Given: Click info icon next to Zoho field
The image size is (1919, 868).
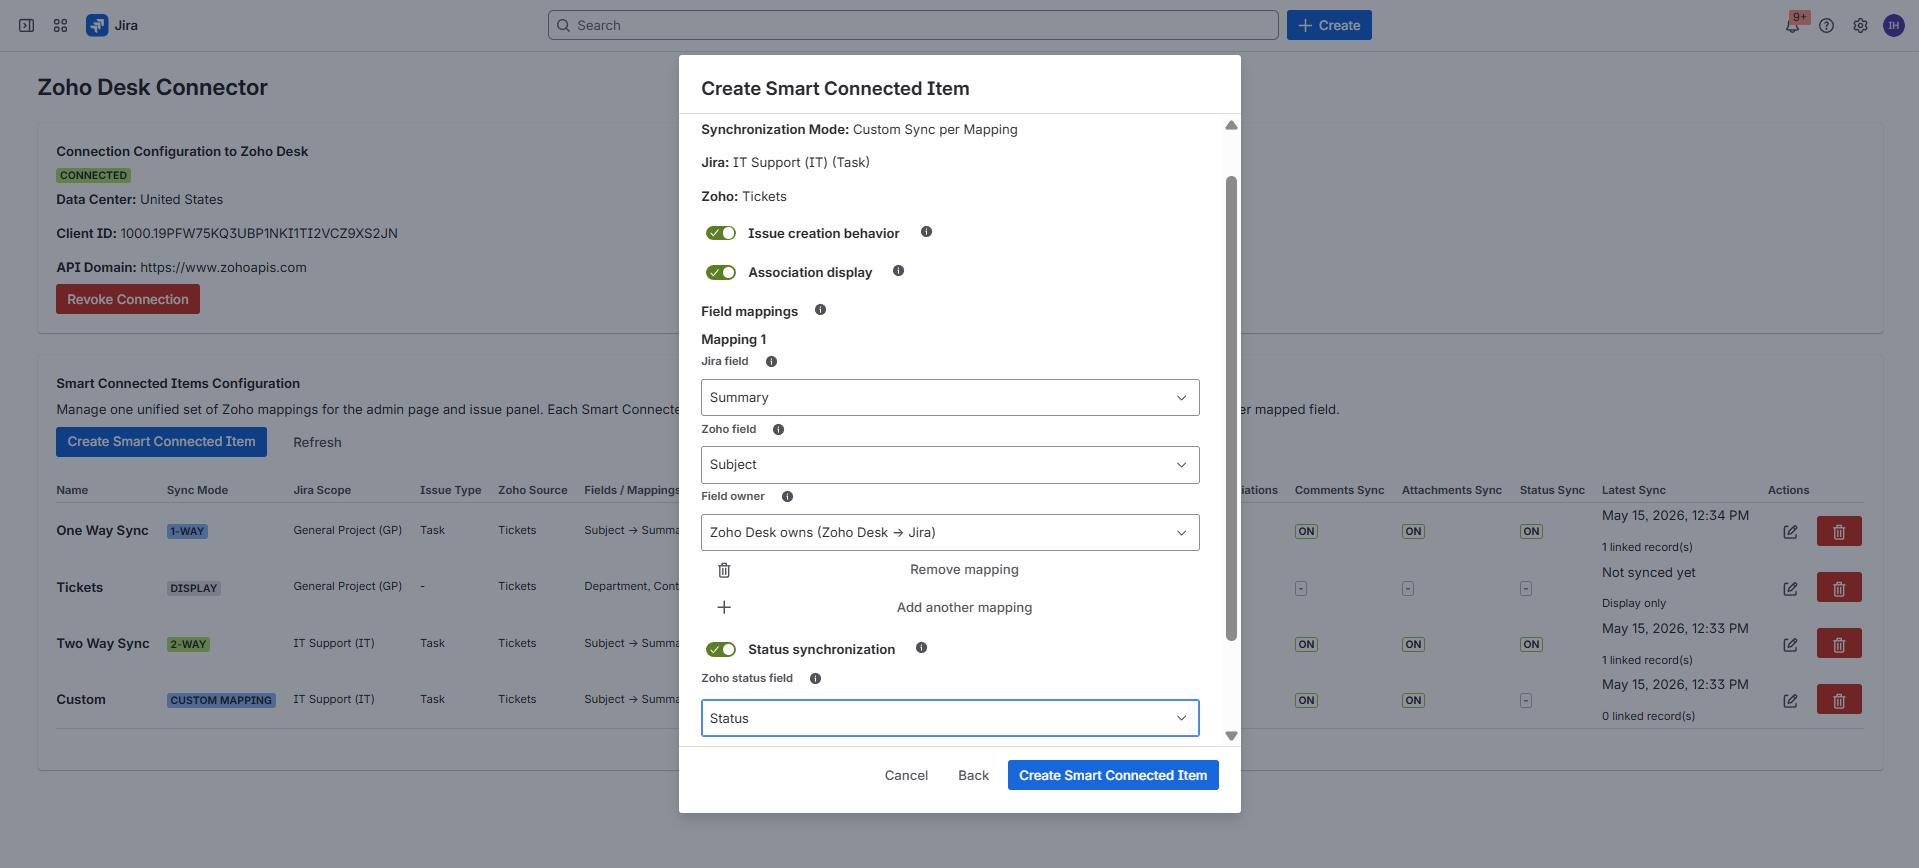Looking at the screenshot, I should coord(778,430).
